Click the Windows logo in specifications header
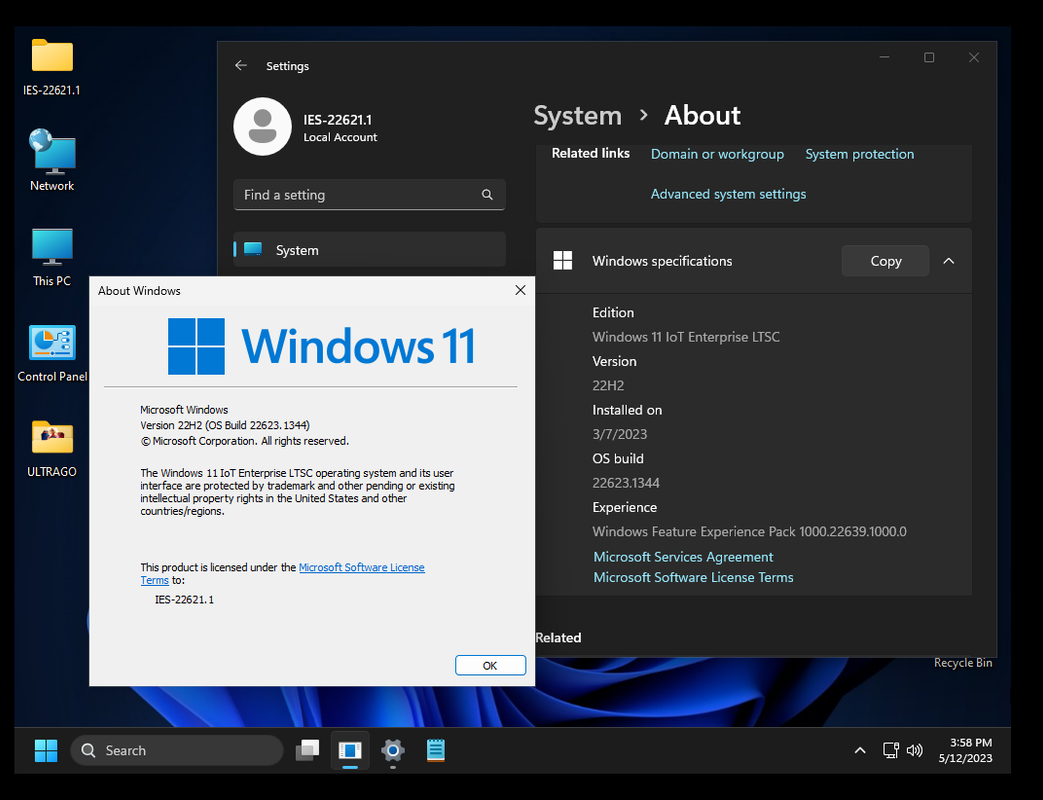1043x800 pixels. point(563,261)
